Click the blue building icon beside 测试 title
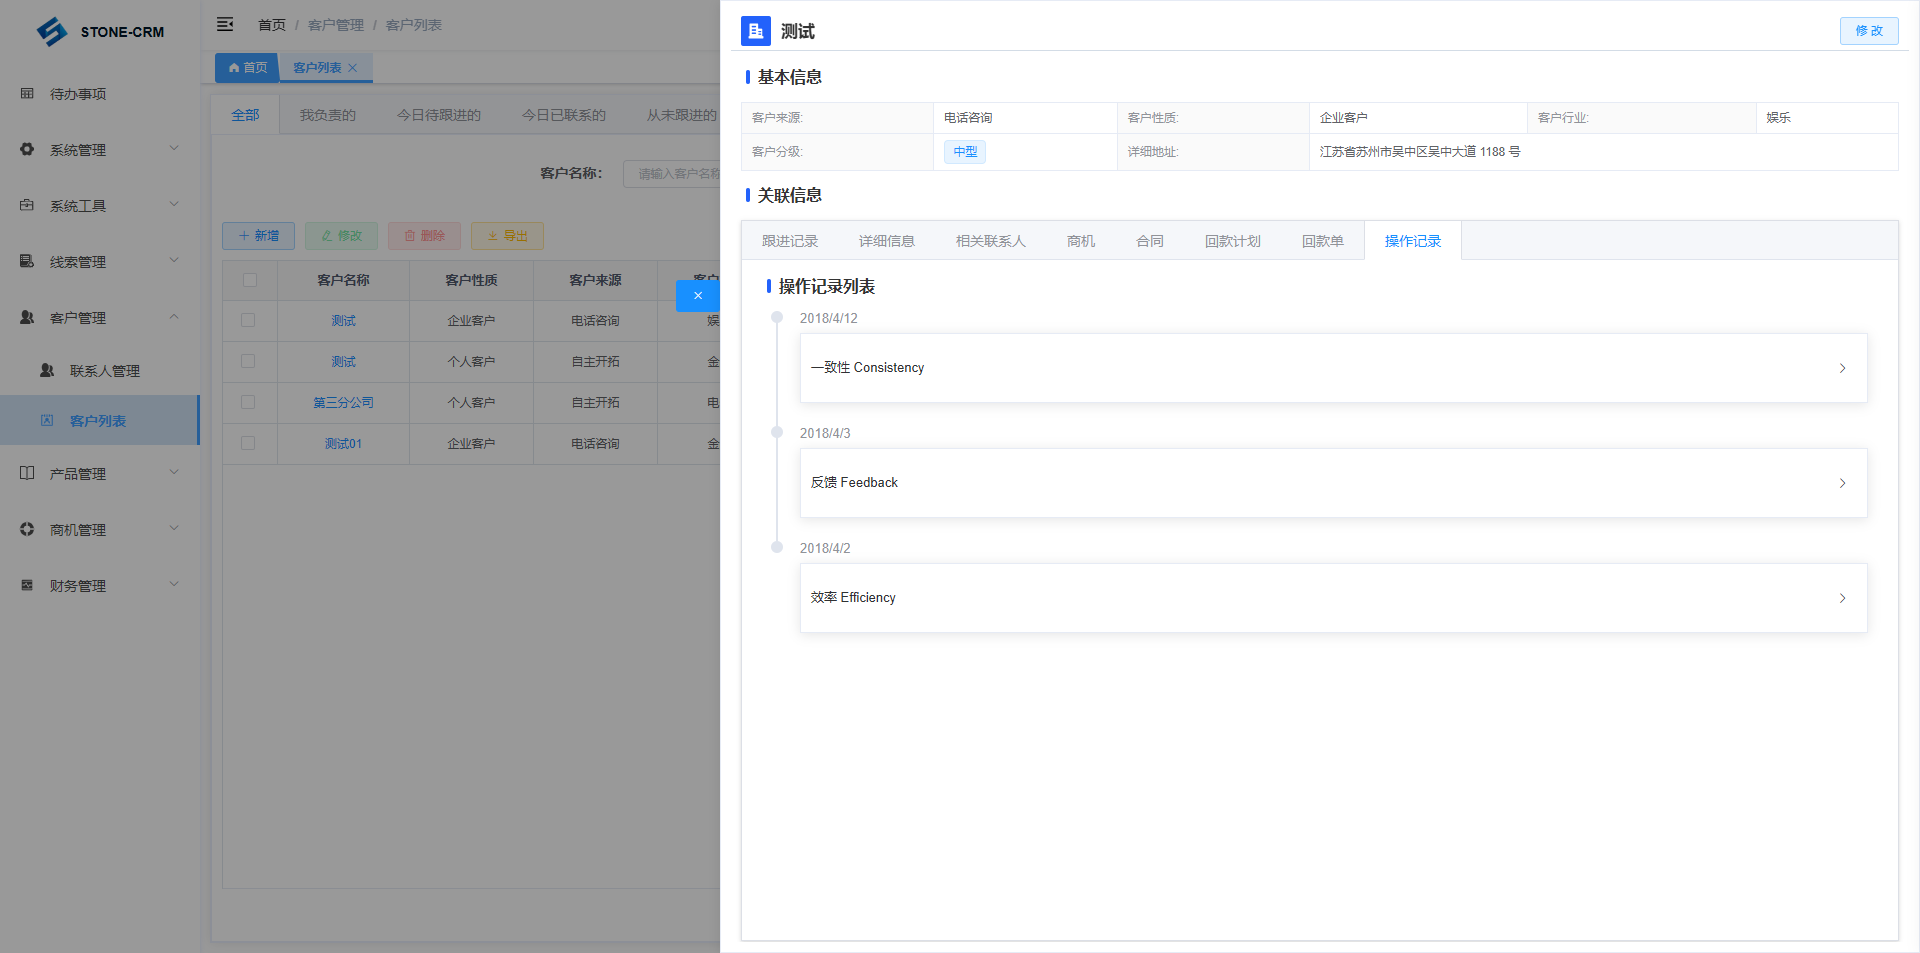The height and width of the screenshot is (953, 1920). (x=756, y=31)
